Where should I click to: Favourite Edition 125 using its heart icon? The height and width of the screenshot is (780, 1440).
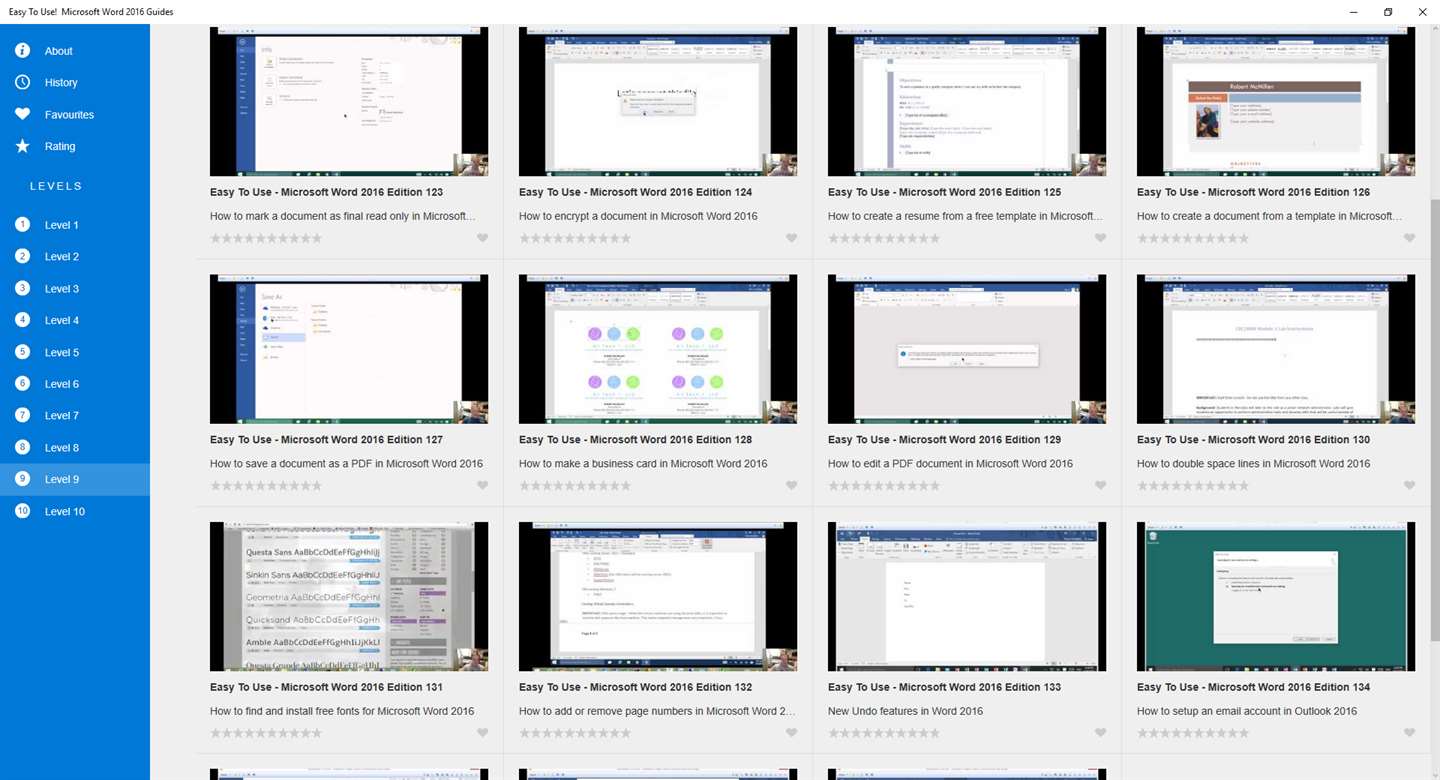1100,238
